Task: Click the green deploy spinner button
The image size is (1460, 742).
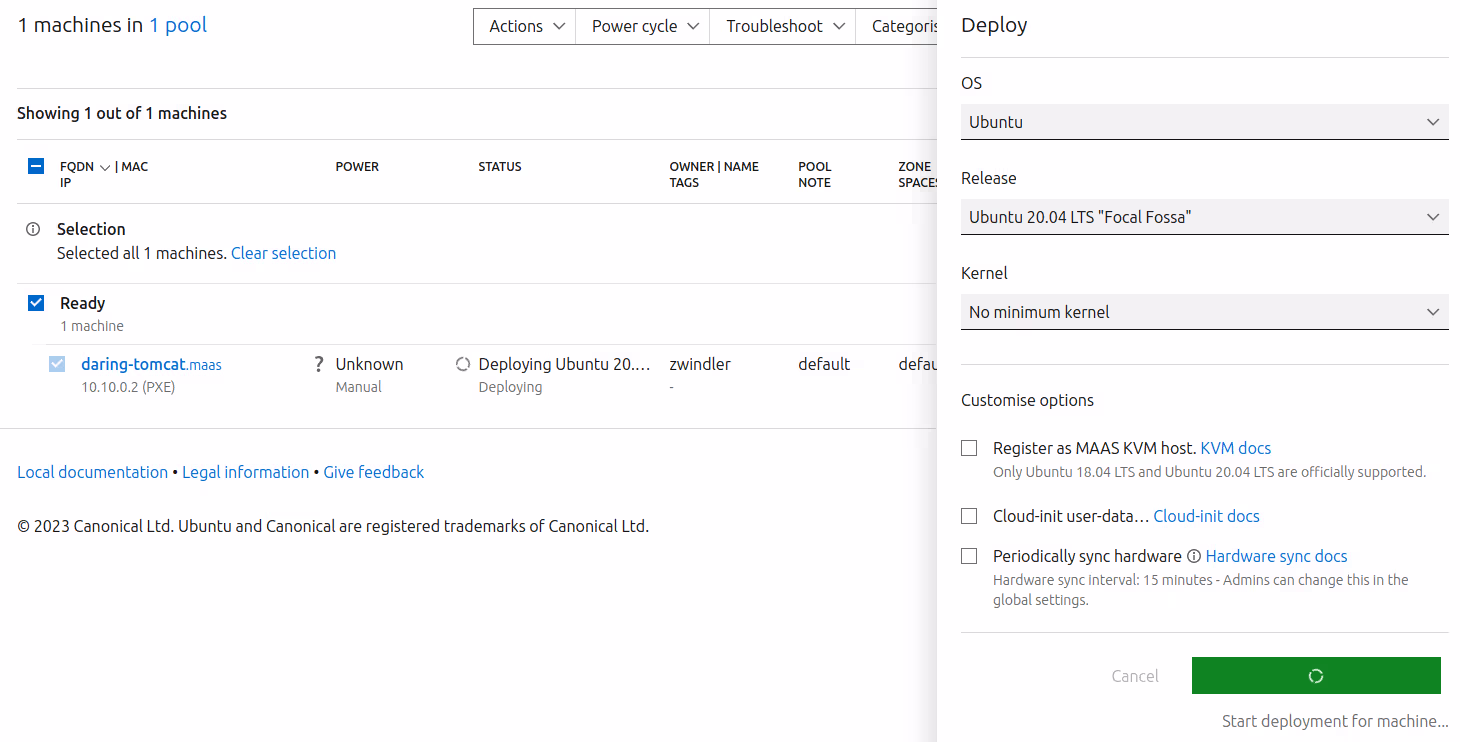Action: (1315, 676)
